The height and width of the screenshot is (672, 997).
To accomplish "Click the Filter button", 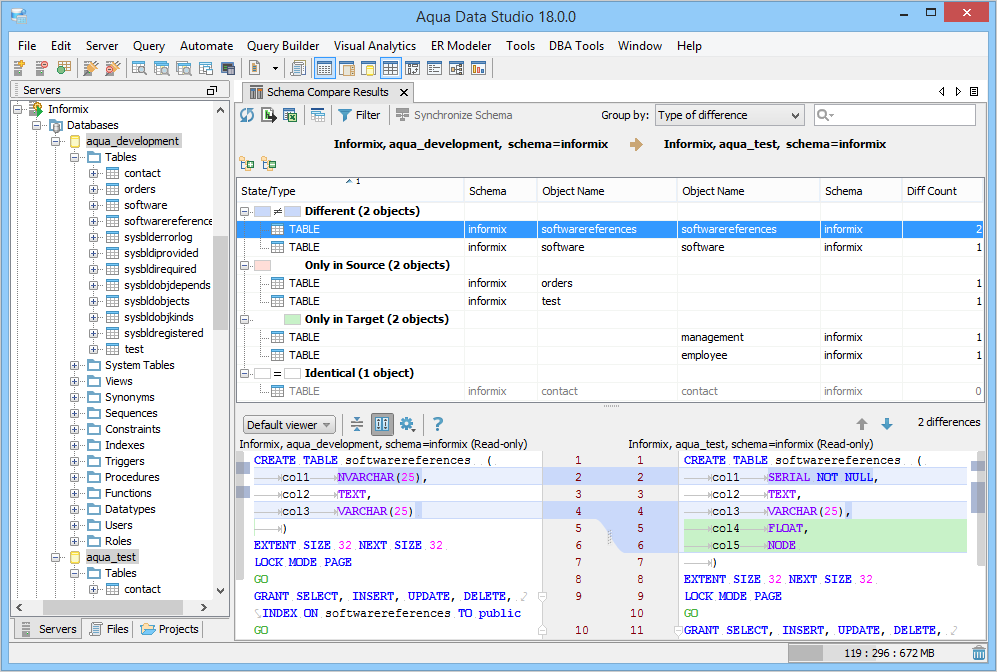I will 359,115.
